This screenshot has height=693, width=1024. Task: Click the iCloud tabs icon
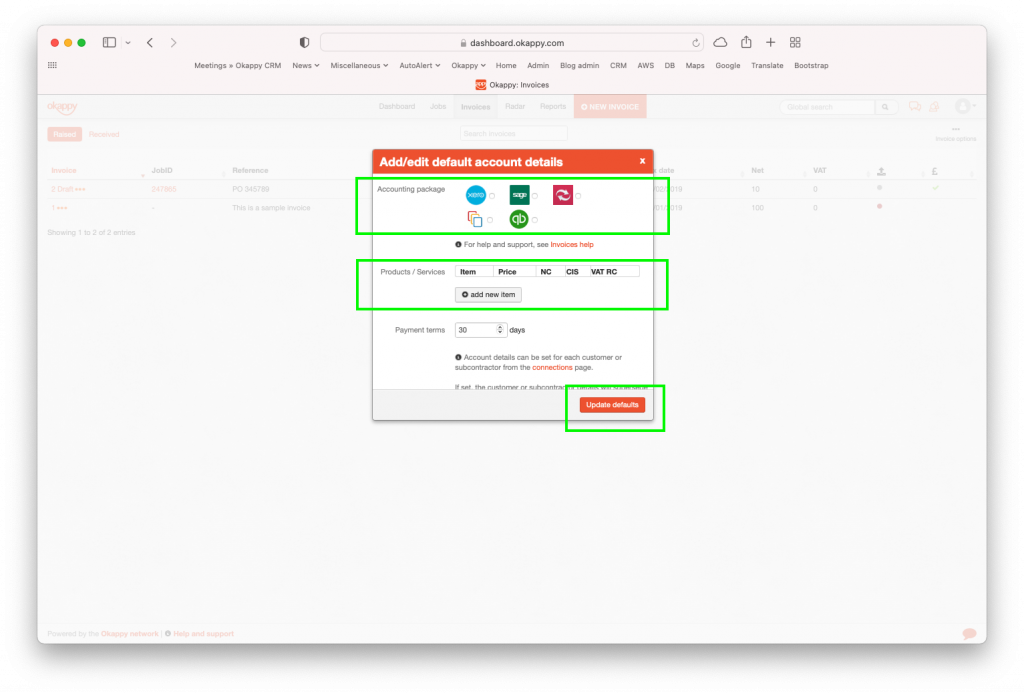[x=720, y=42]
